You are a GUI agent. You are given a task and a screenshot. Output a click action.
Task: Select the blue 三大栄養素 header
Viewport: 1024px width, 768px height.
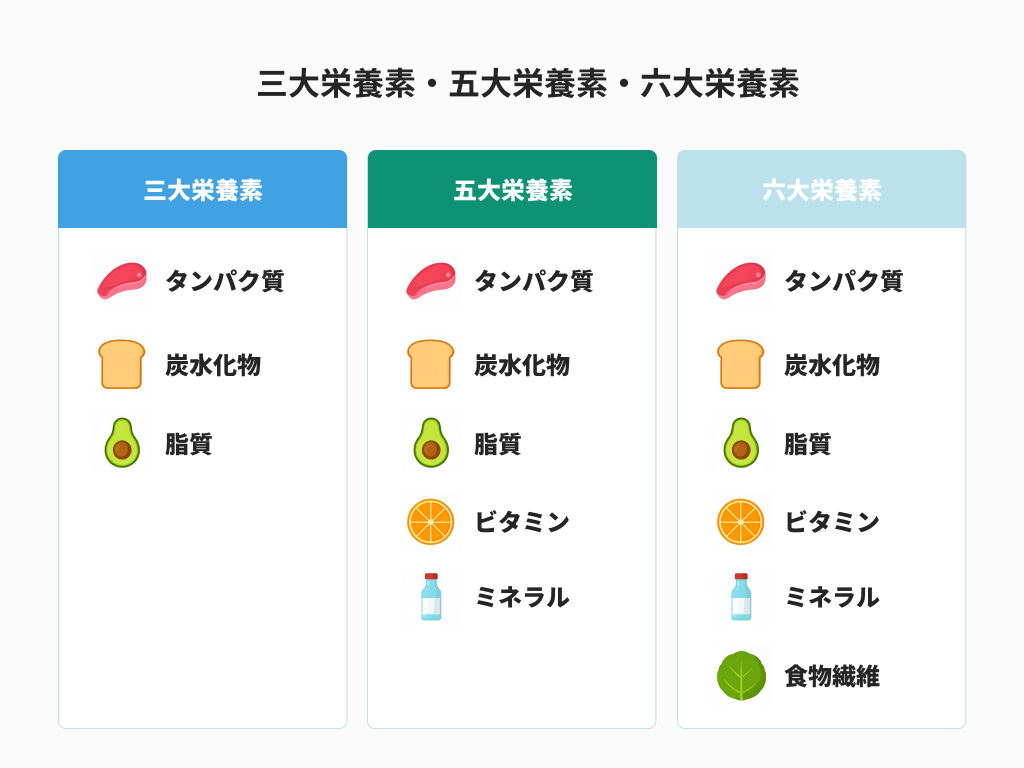click(203, 190)
